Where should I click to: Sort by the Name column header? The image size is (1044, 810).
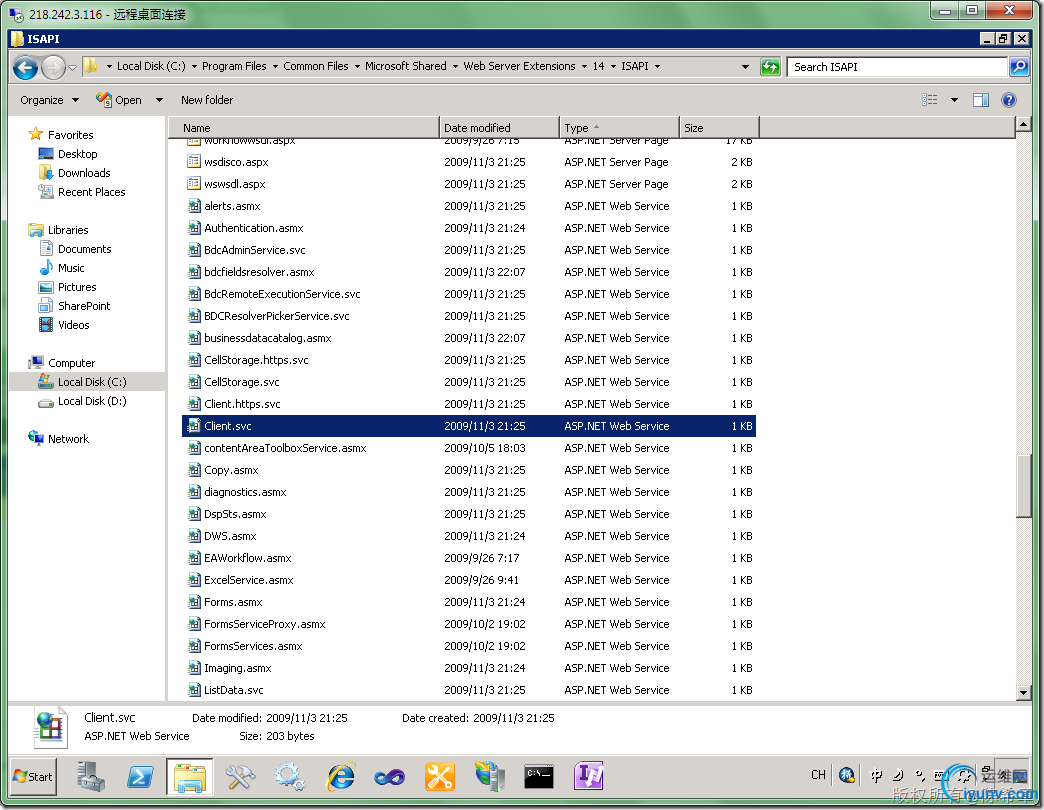click(304, 128)
